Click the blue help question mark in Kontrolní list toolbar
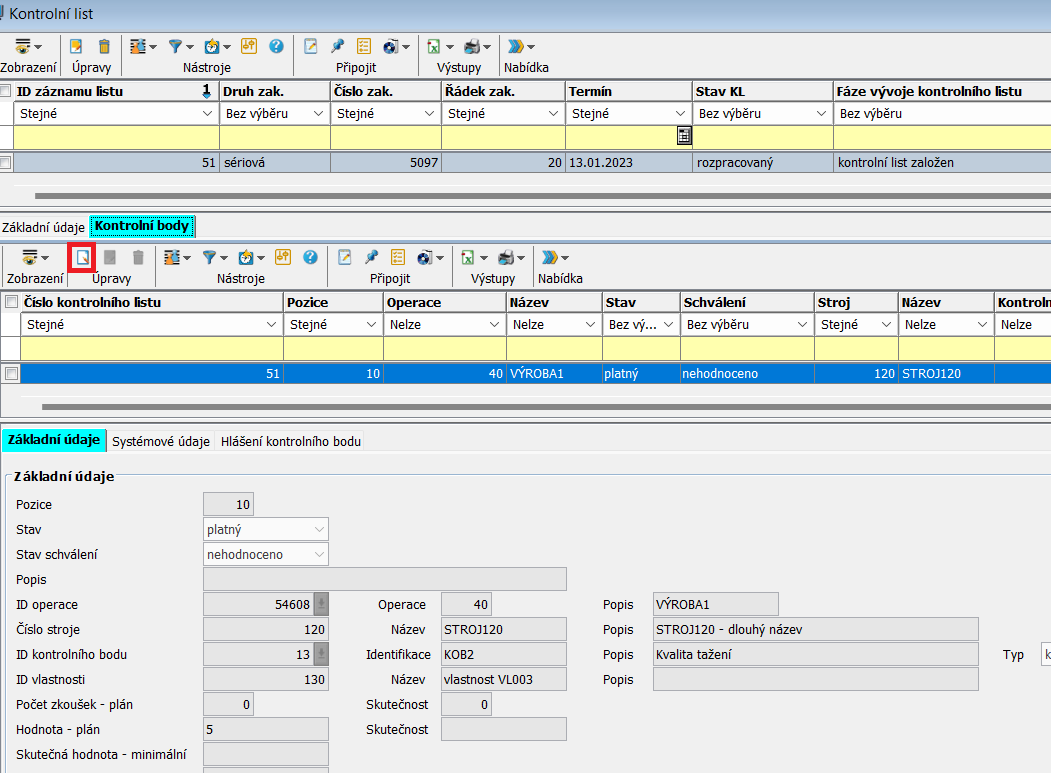Screen dimensions: 1051x773 click(x=276, y=46)
